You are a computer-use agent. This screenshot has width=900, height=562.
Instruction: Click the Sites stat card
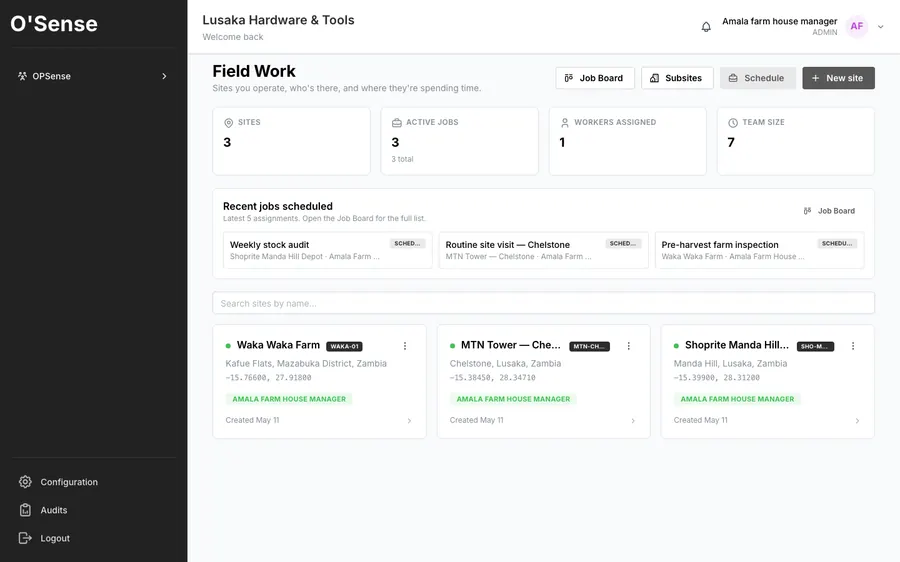pyautogui.click(x=292, y=141)
